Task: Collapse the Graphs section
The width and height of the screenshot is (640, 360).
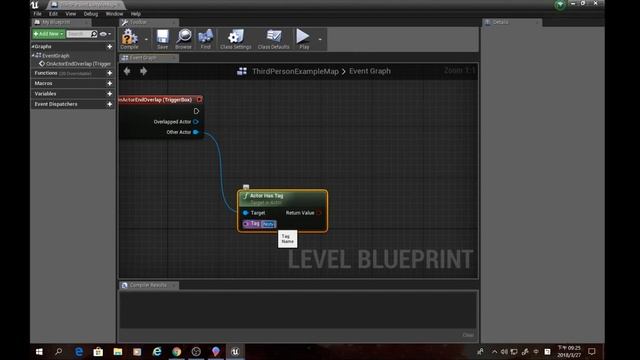Action: (33, 47)
